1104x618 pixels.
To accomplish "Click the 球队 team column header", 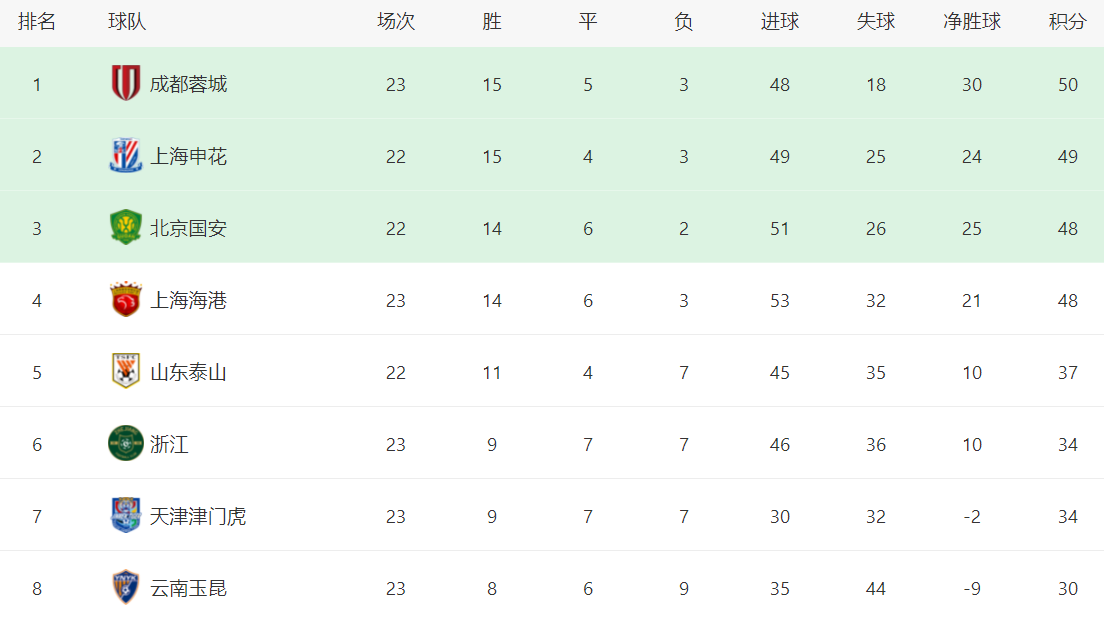I will pyautogui.click(x=127, y=22).
